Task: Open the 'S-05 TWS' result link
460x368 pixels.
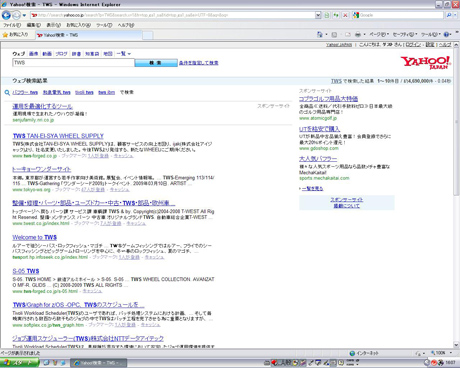Action: (x=26, y=271)
